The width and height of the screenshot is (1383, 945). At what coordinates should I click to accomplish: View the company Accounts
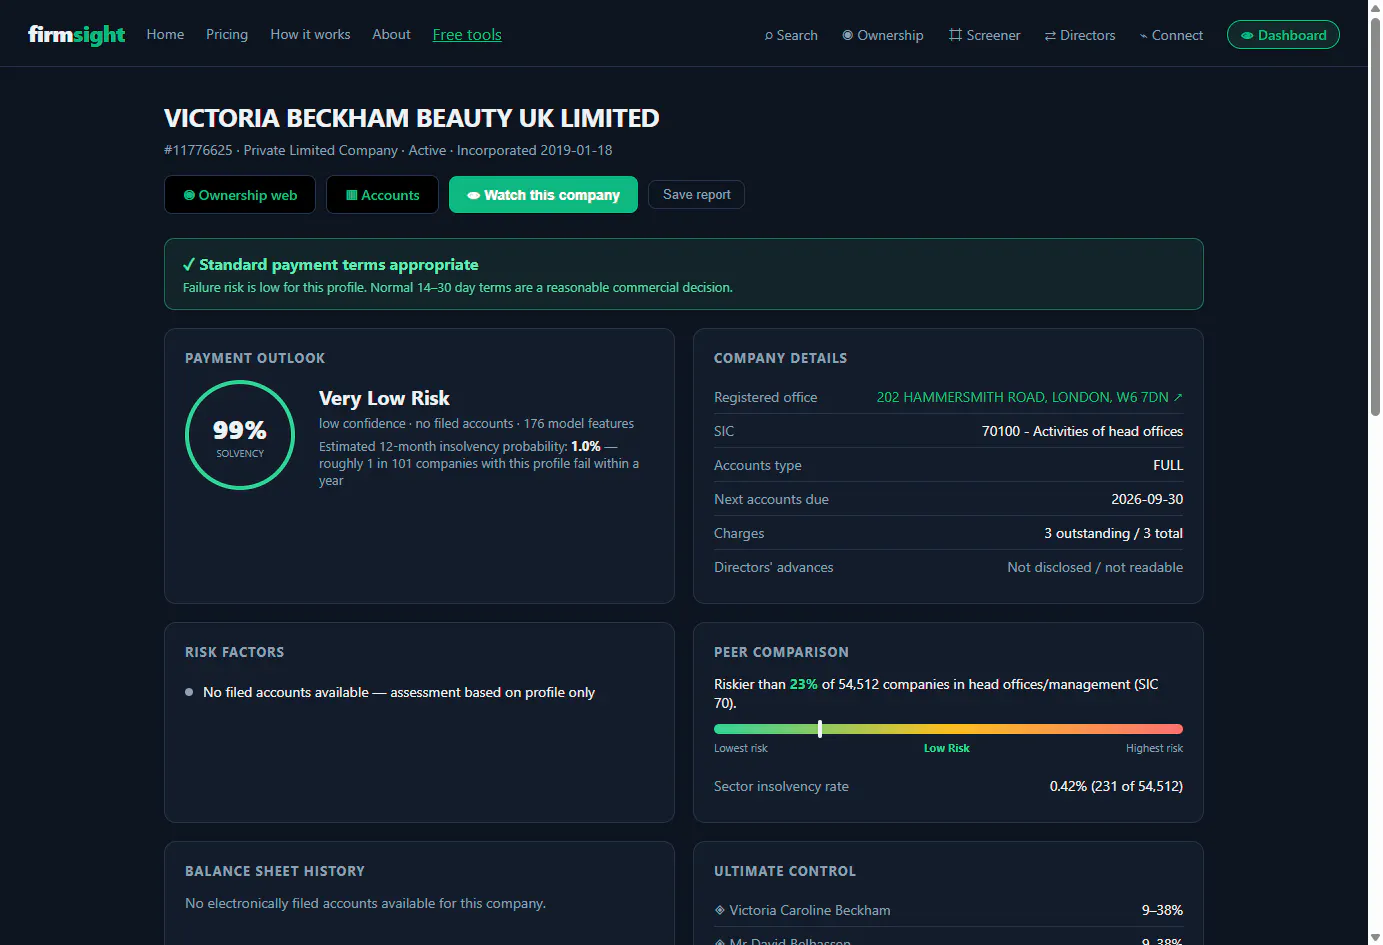tap(383, 195)
